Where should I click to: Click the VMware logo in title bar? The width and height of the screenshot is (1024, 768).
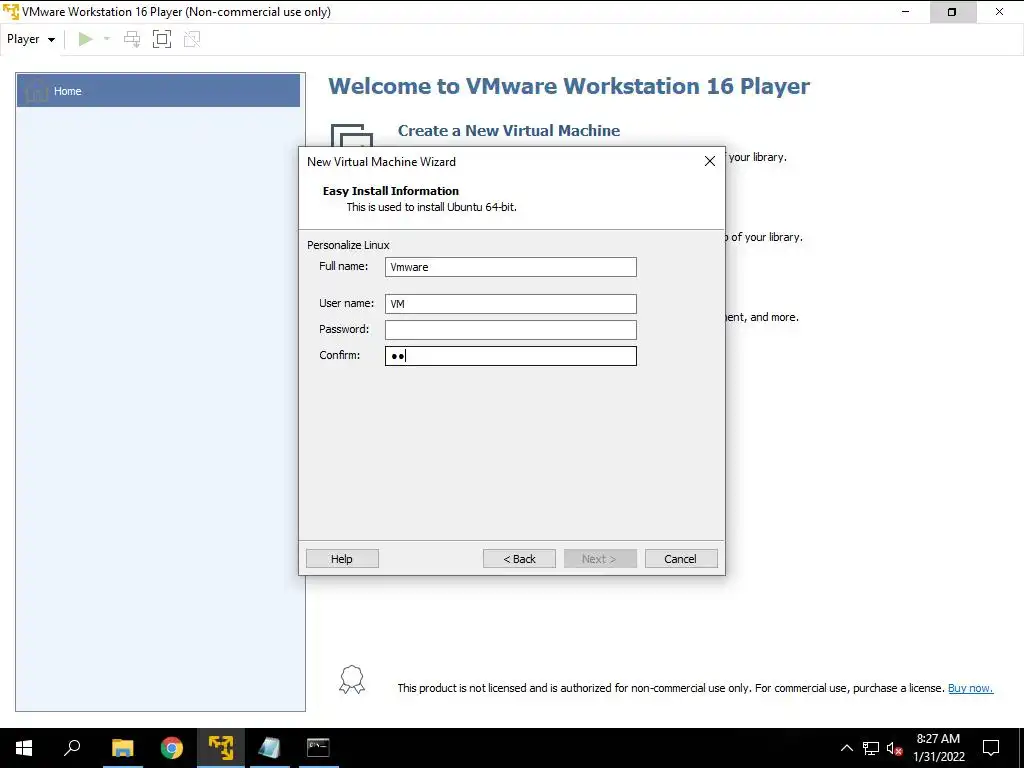coord(11,12)
